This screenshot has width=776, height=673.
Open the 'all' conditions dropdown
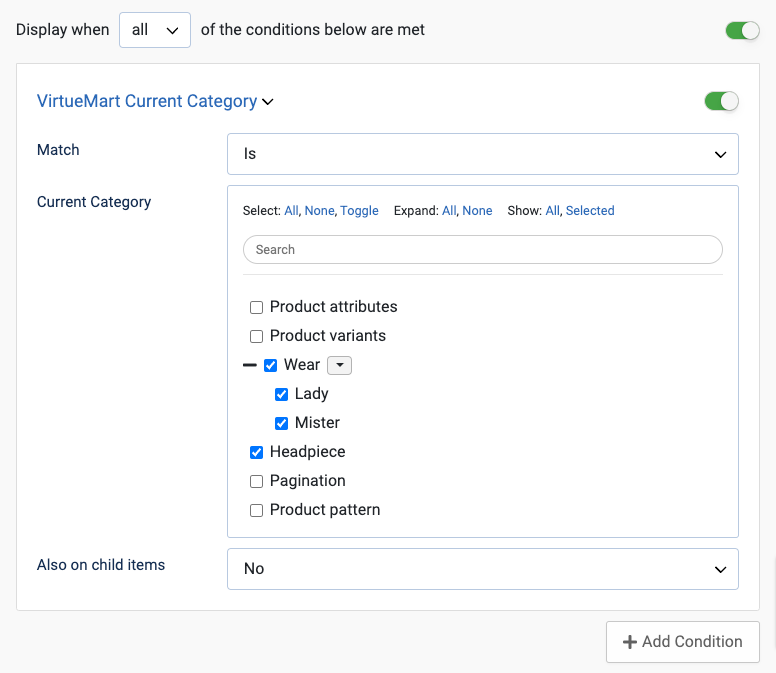coord(155,30)
